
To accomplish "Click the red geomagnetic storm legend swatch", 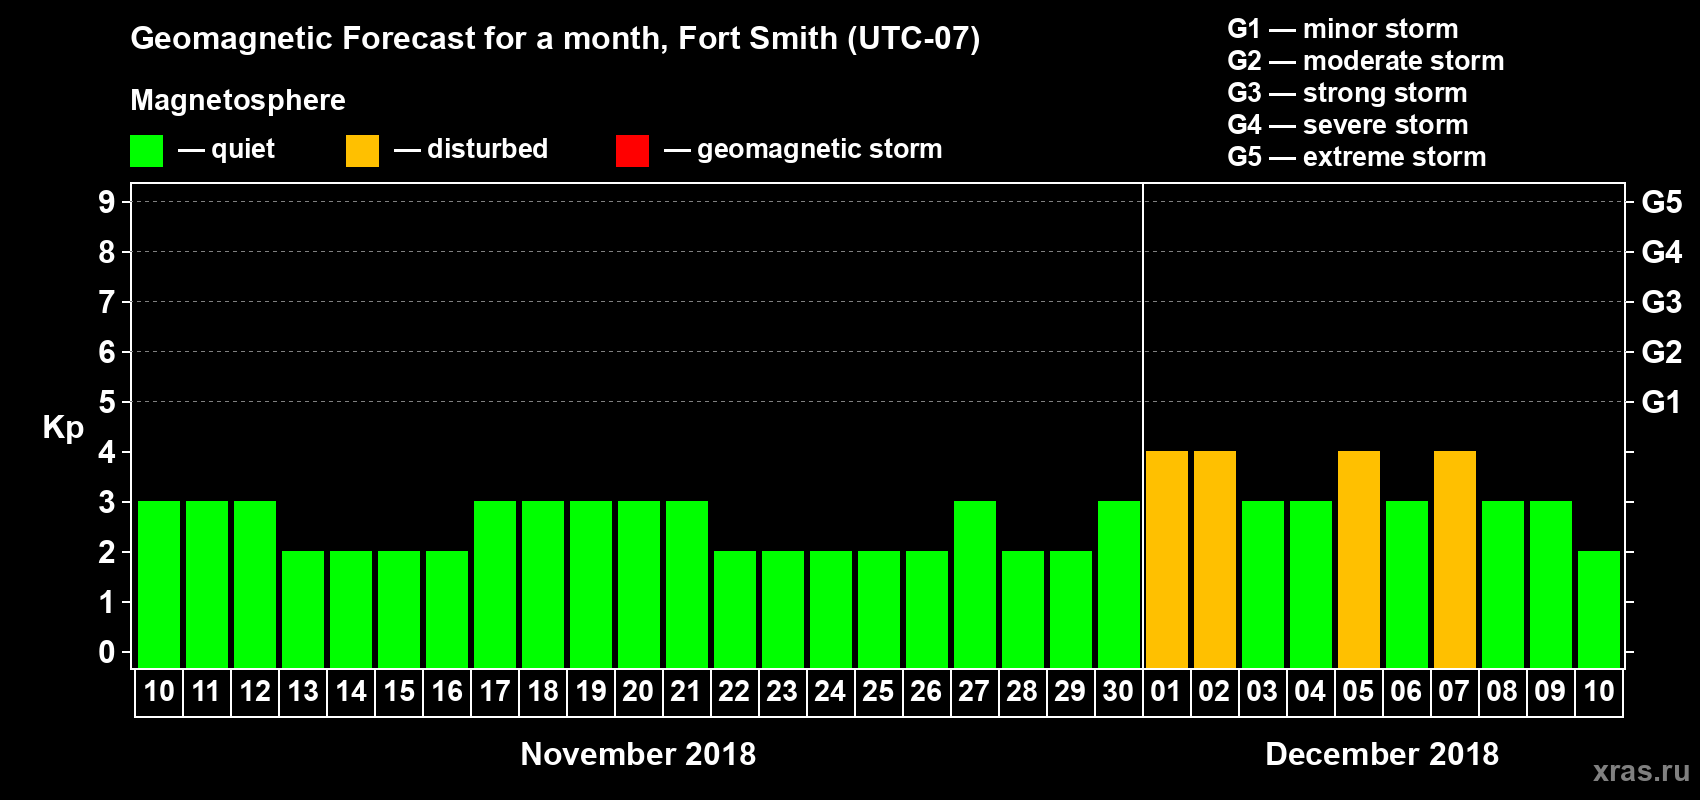I will [632, 151].
